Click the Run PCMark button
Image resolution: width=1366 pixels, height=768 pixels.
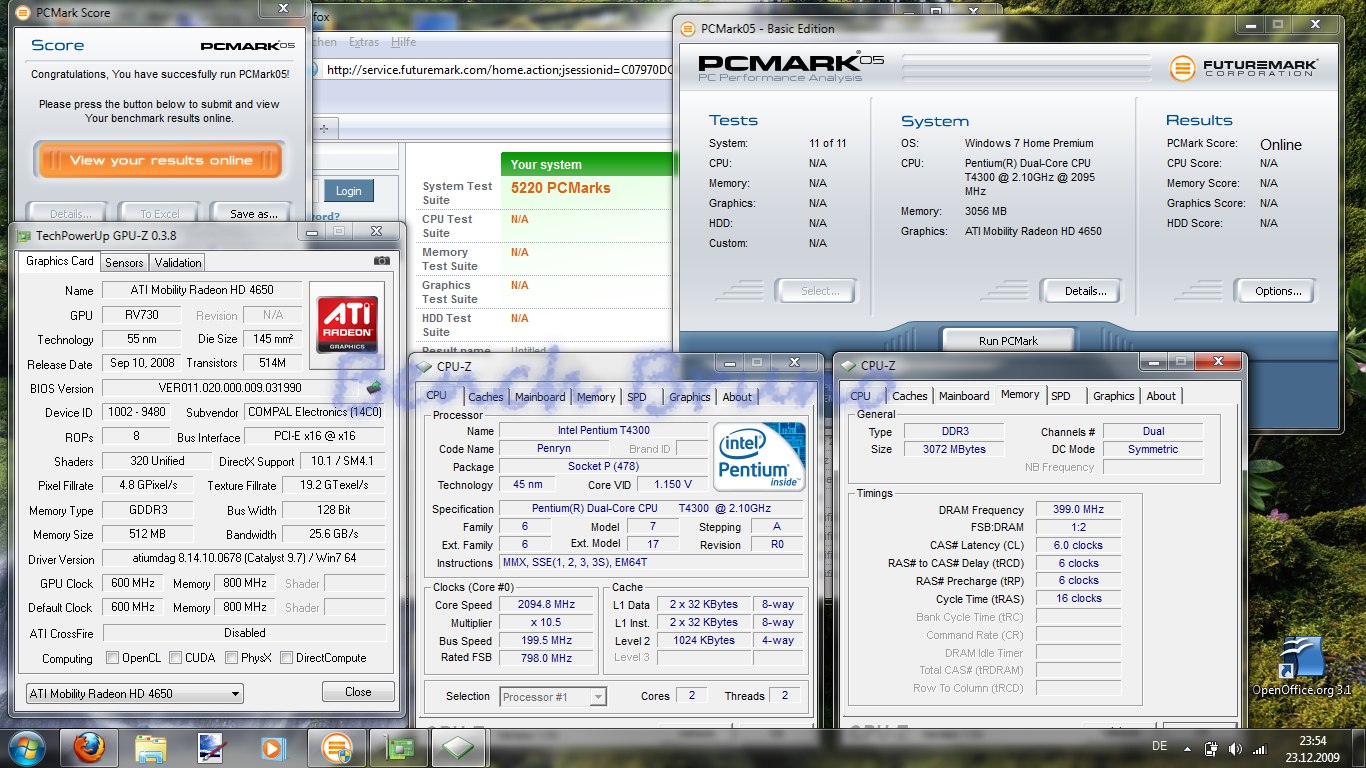point(1008,340)
